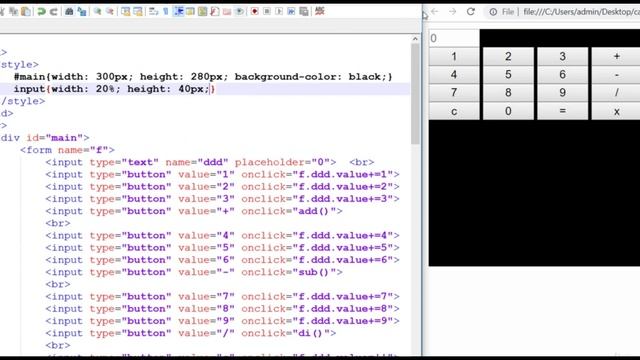Click calculator button 6
Screen dimensions: 640x360
tap(562, 75)
